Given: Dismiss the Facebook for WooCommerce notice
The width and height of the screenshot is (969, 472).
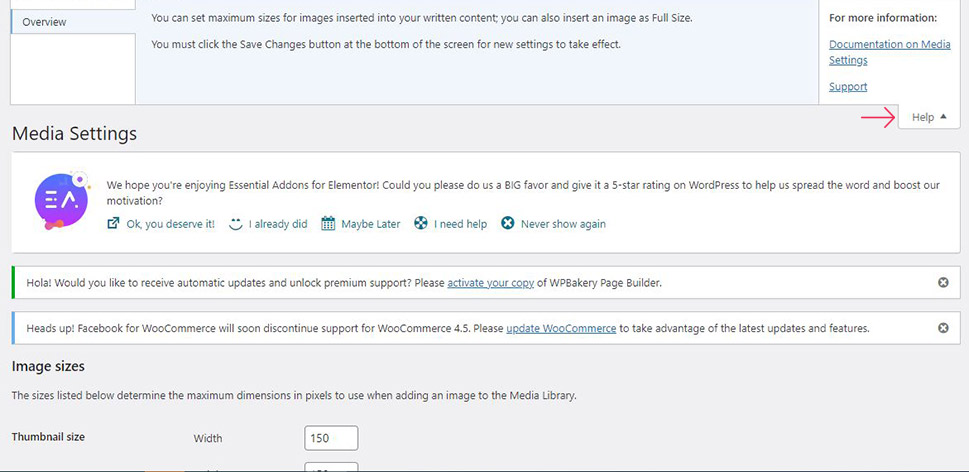Looking at the screenshot, I should coord(943,328).
